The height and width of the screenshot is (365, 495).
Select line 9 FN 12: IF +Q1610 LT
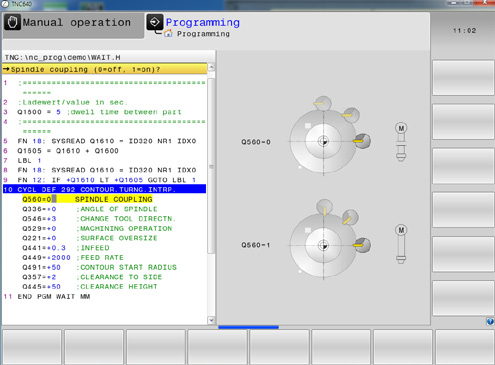coord(100,180)
